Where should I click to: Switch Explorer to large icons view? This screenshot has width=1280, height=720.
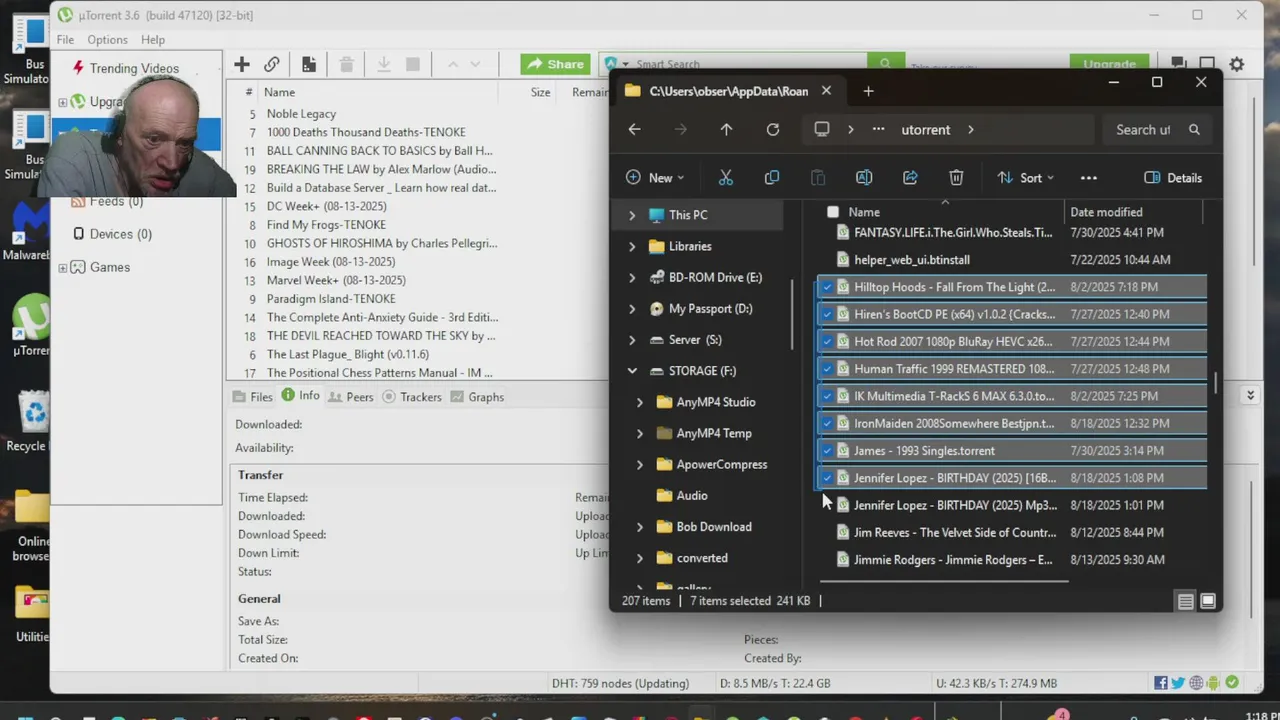(x=1208, y=601)
